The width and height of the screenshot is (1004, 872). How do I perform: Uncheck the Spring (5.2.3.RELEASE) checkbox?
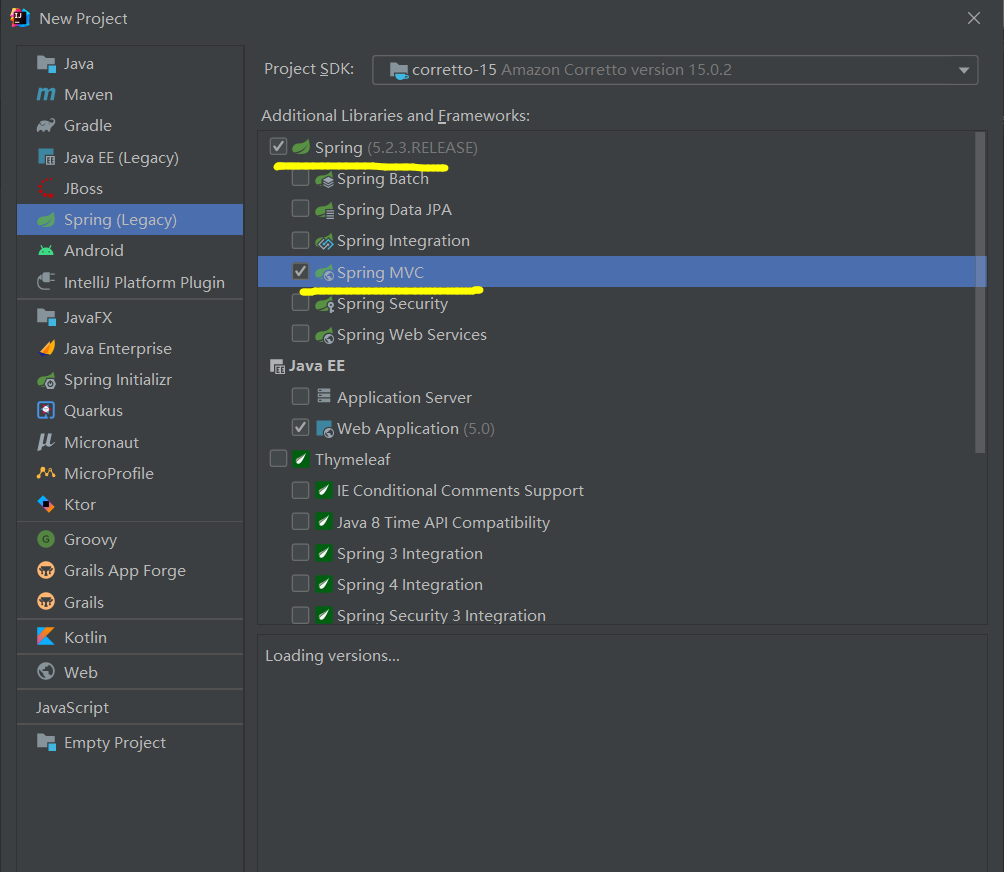coord(279,147)
